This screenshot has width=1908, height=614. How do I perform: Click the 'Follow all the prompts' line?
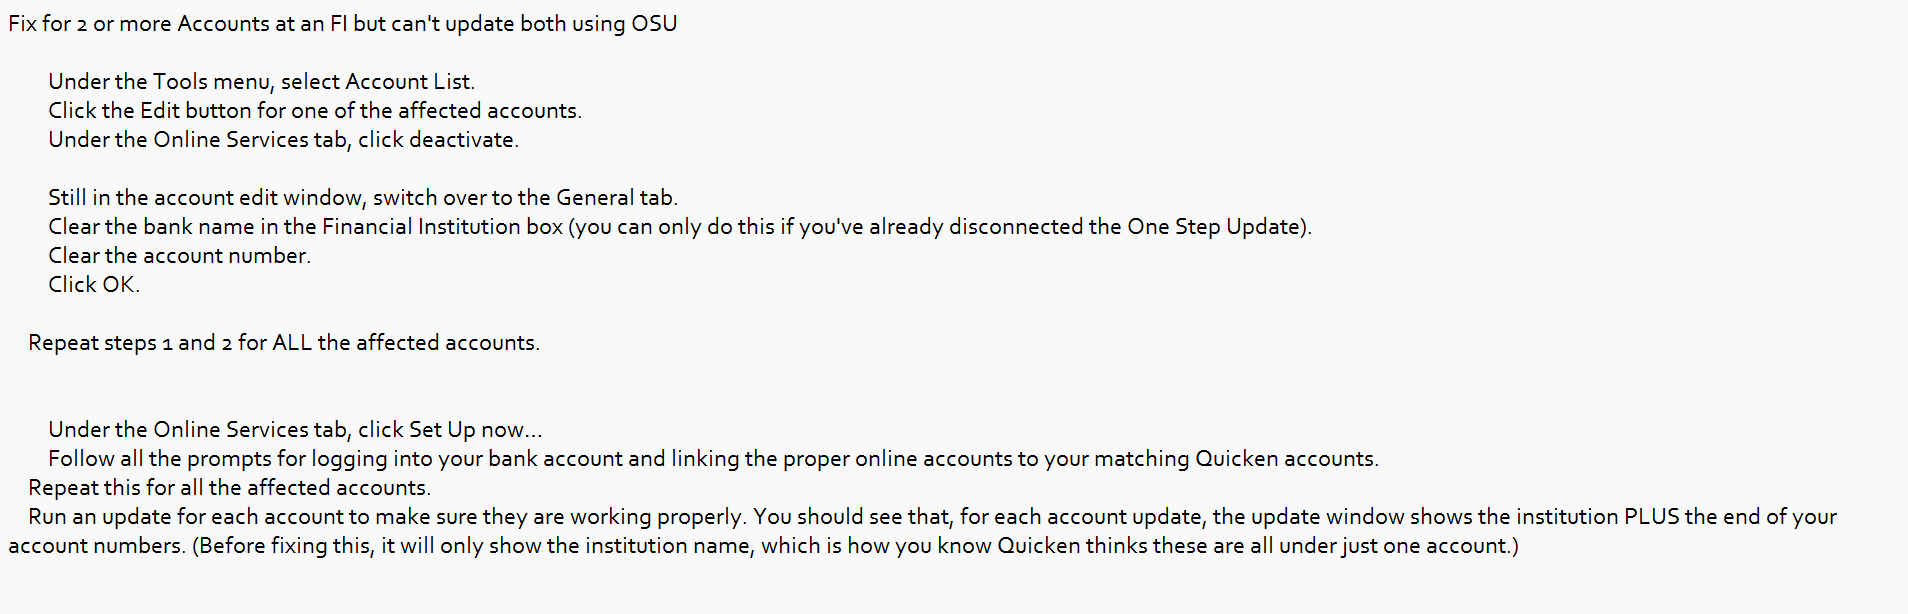click(714, 459)
